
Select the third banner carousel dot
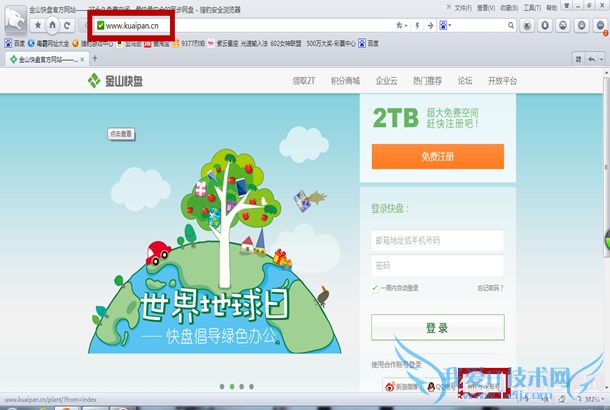(242, 387)
